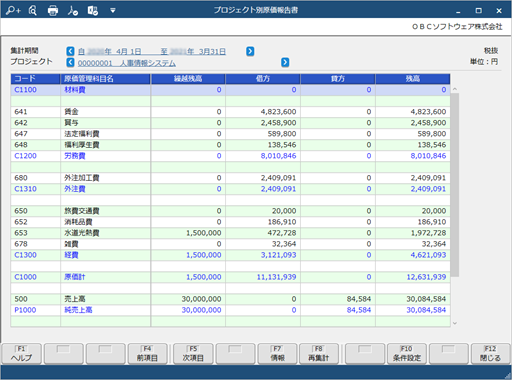
Task: Click the F12 閉じる button
Action: tap(490, 354)
